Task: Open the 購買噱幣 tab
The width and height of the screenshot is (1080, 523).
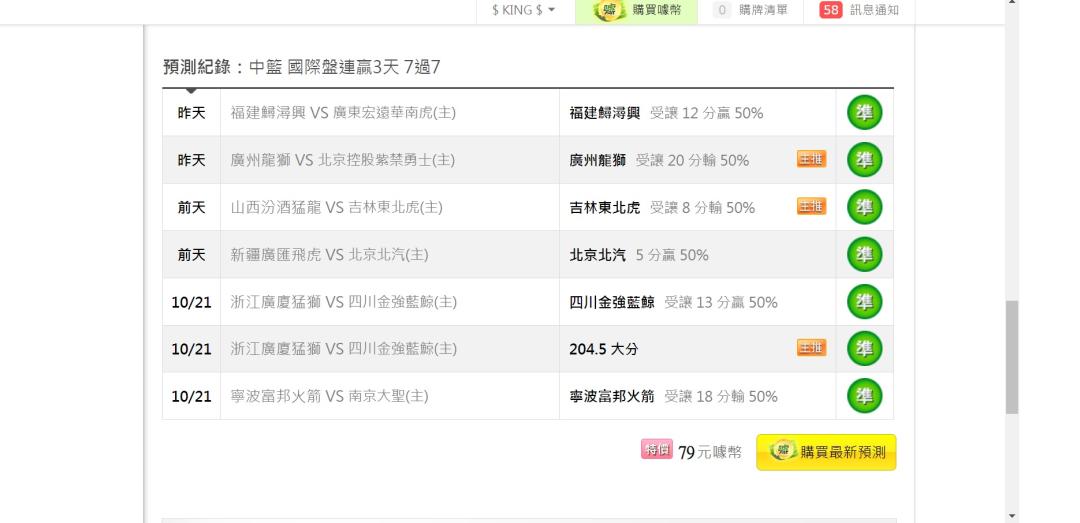Action: point(636,10)
